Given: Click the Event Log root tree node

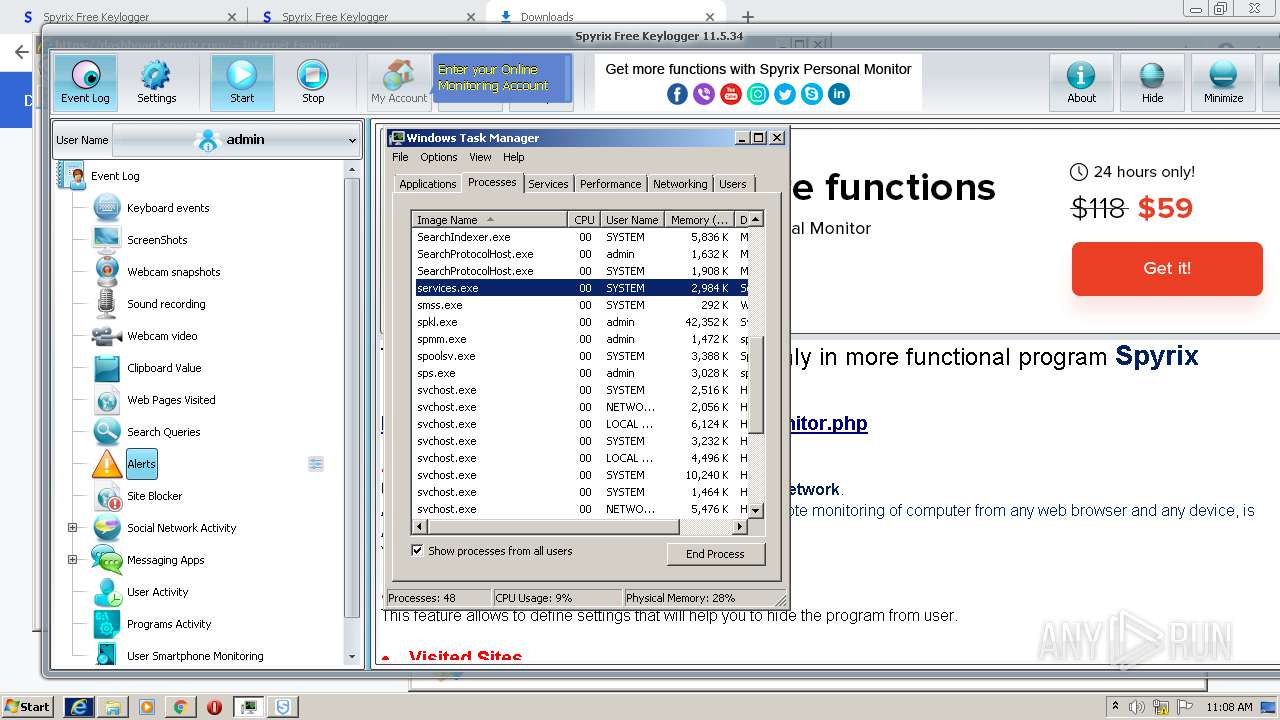Looking at the screenshot, I should pyautogui.click(x=115, y=176).
